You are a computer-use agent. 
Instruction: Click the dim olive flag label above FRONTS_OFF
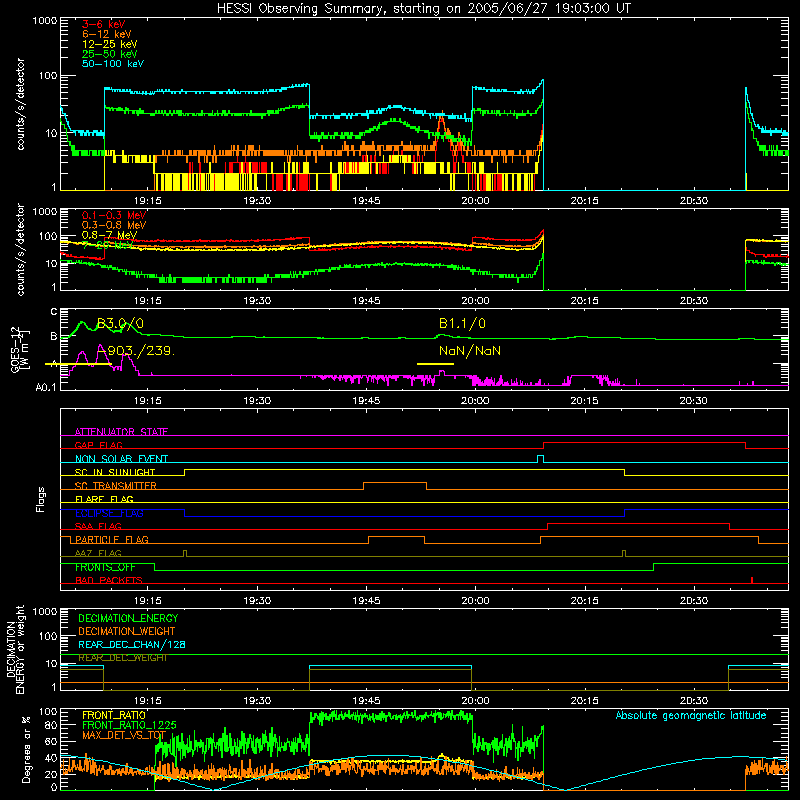point(98,553)
